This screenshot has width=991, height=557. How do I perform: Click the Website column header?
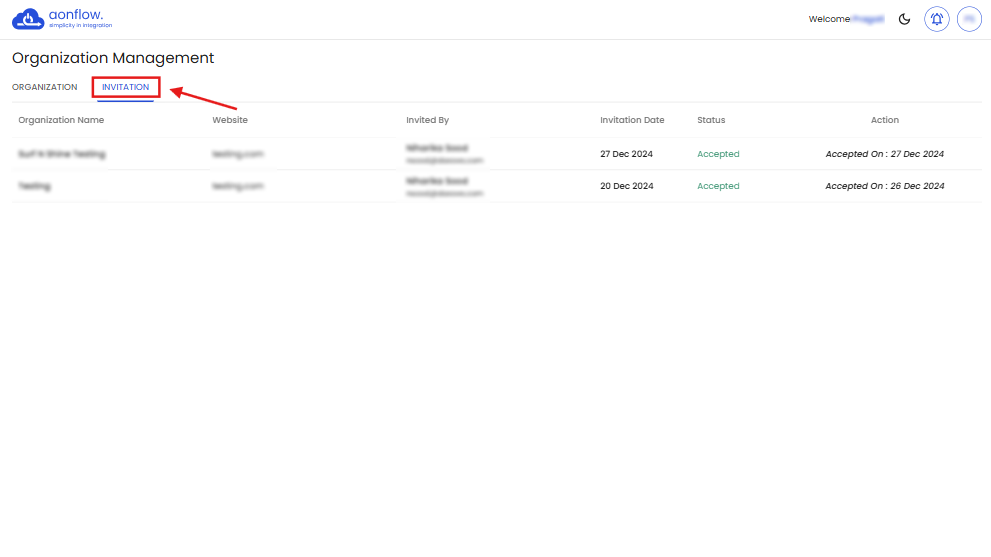click(230, 120)
